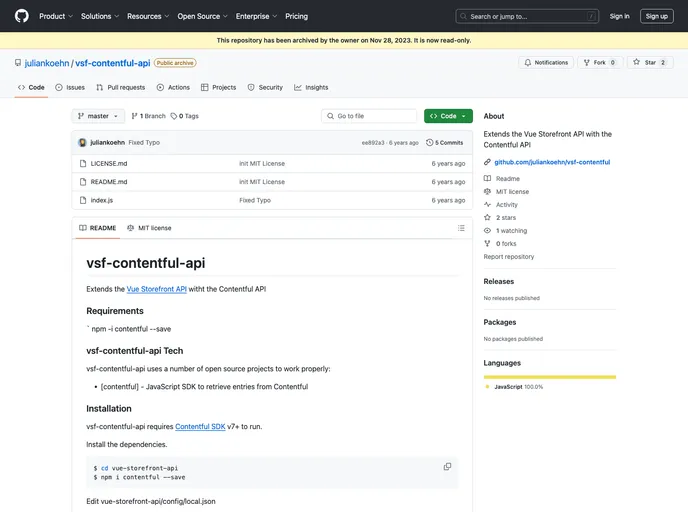Select the Issues tab
Screen dimensions: 688x512
[70, 87]
